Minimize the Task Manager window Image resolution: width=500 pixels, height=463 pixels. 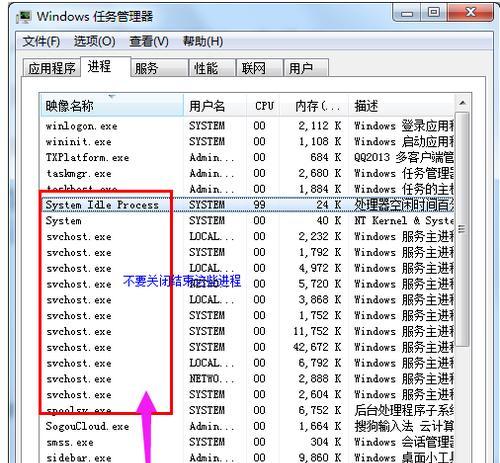[407, 13]
